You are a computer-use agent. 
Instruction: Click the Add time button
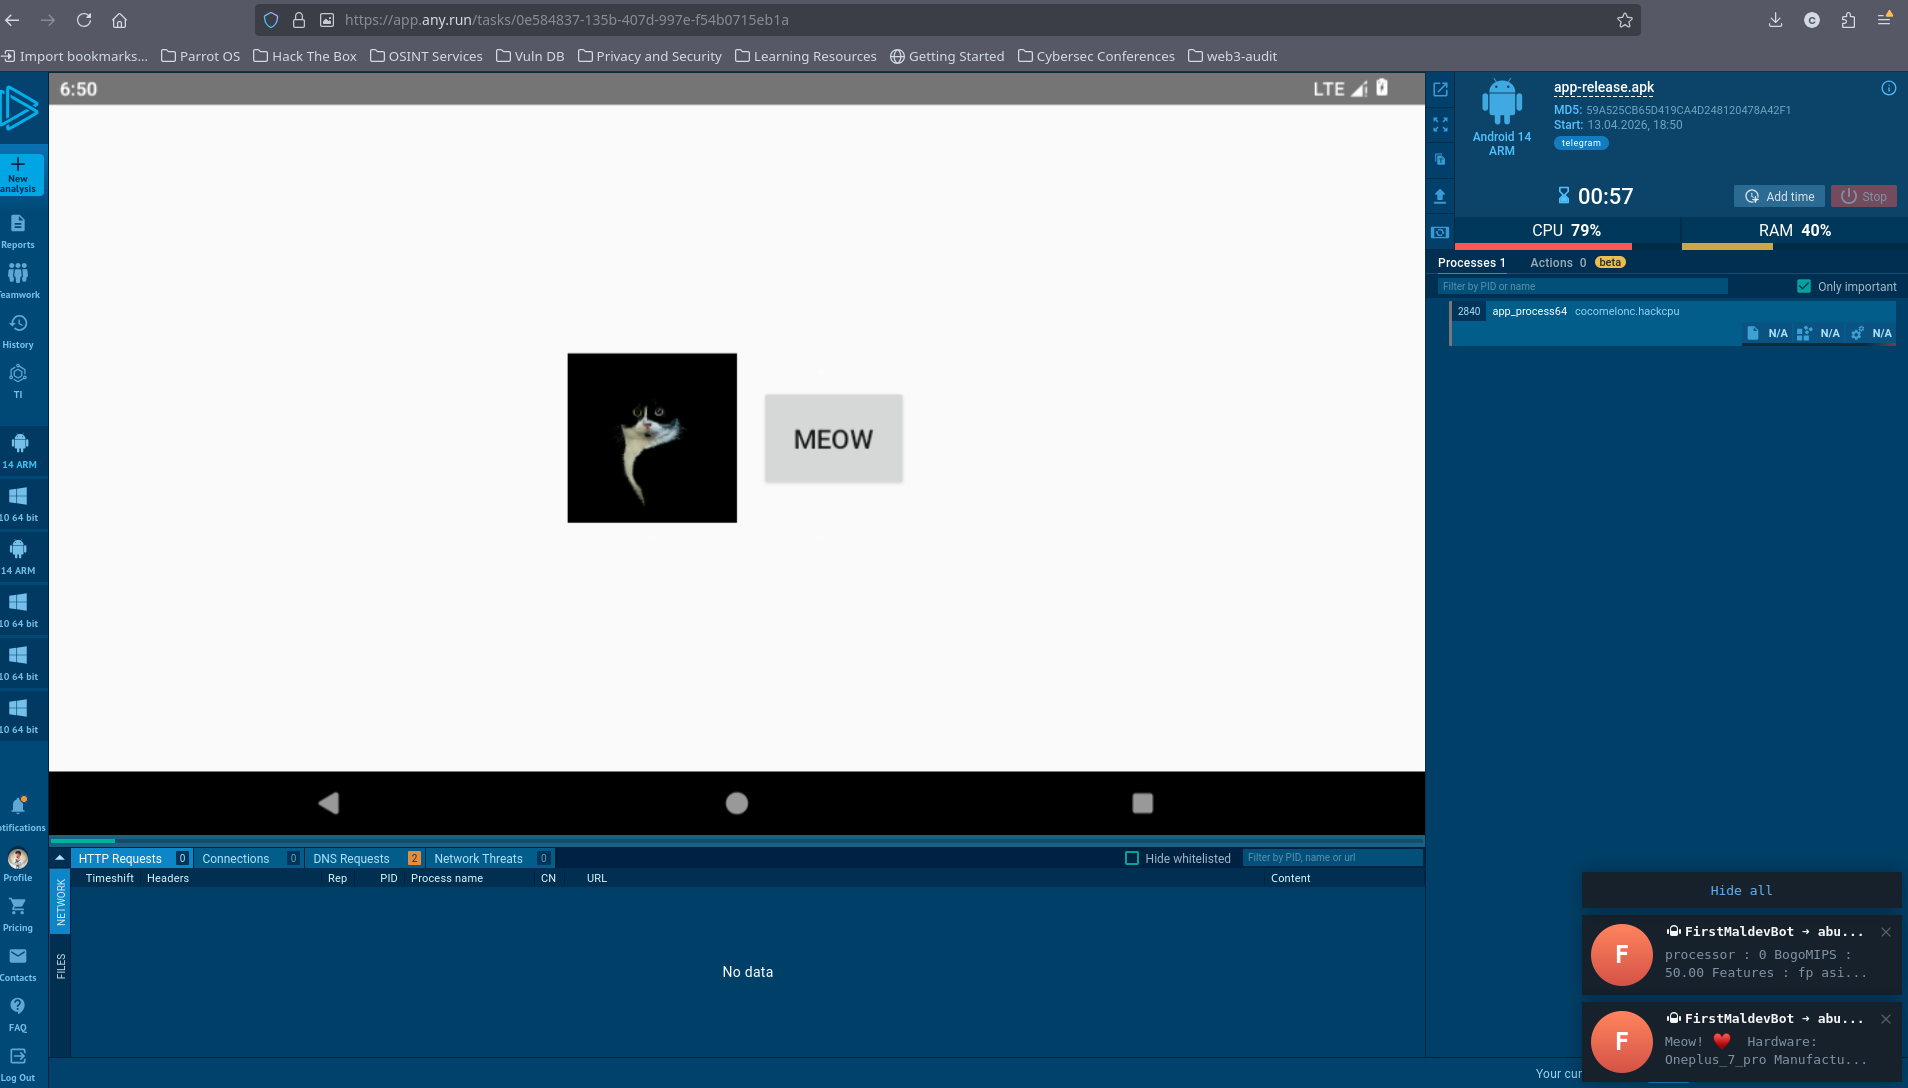point(1779,197)
